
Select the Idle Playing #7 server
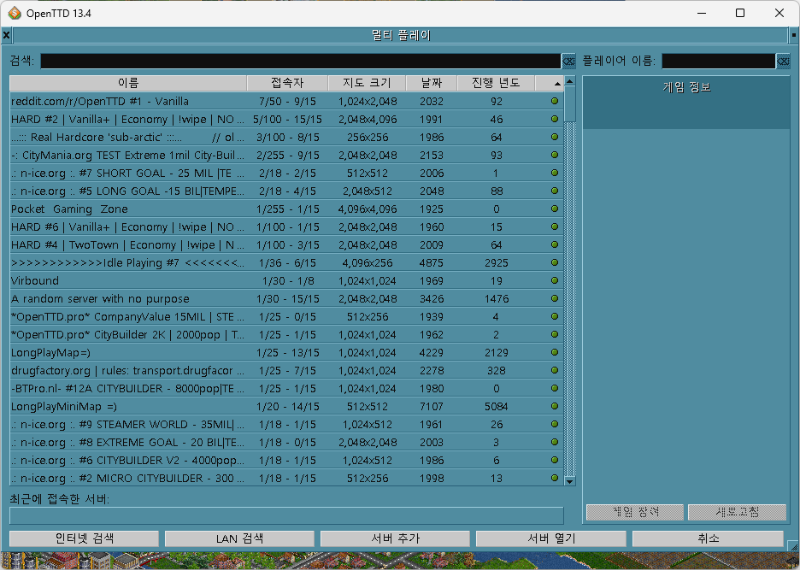(286, 263)
